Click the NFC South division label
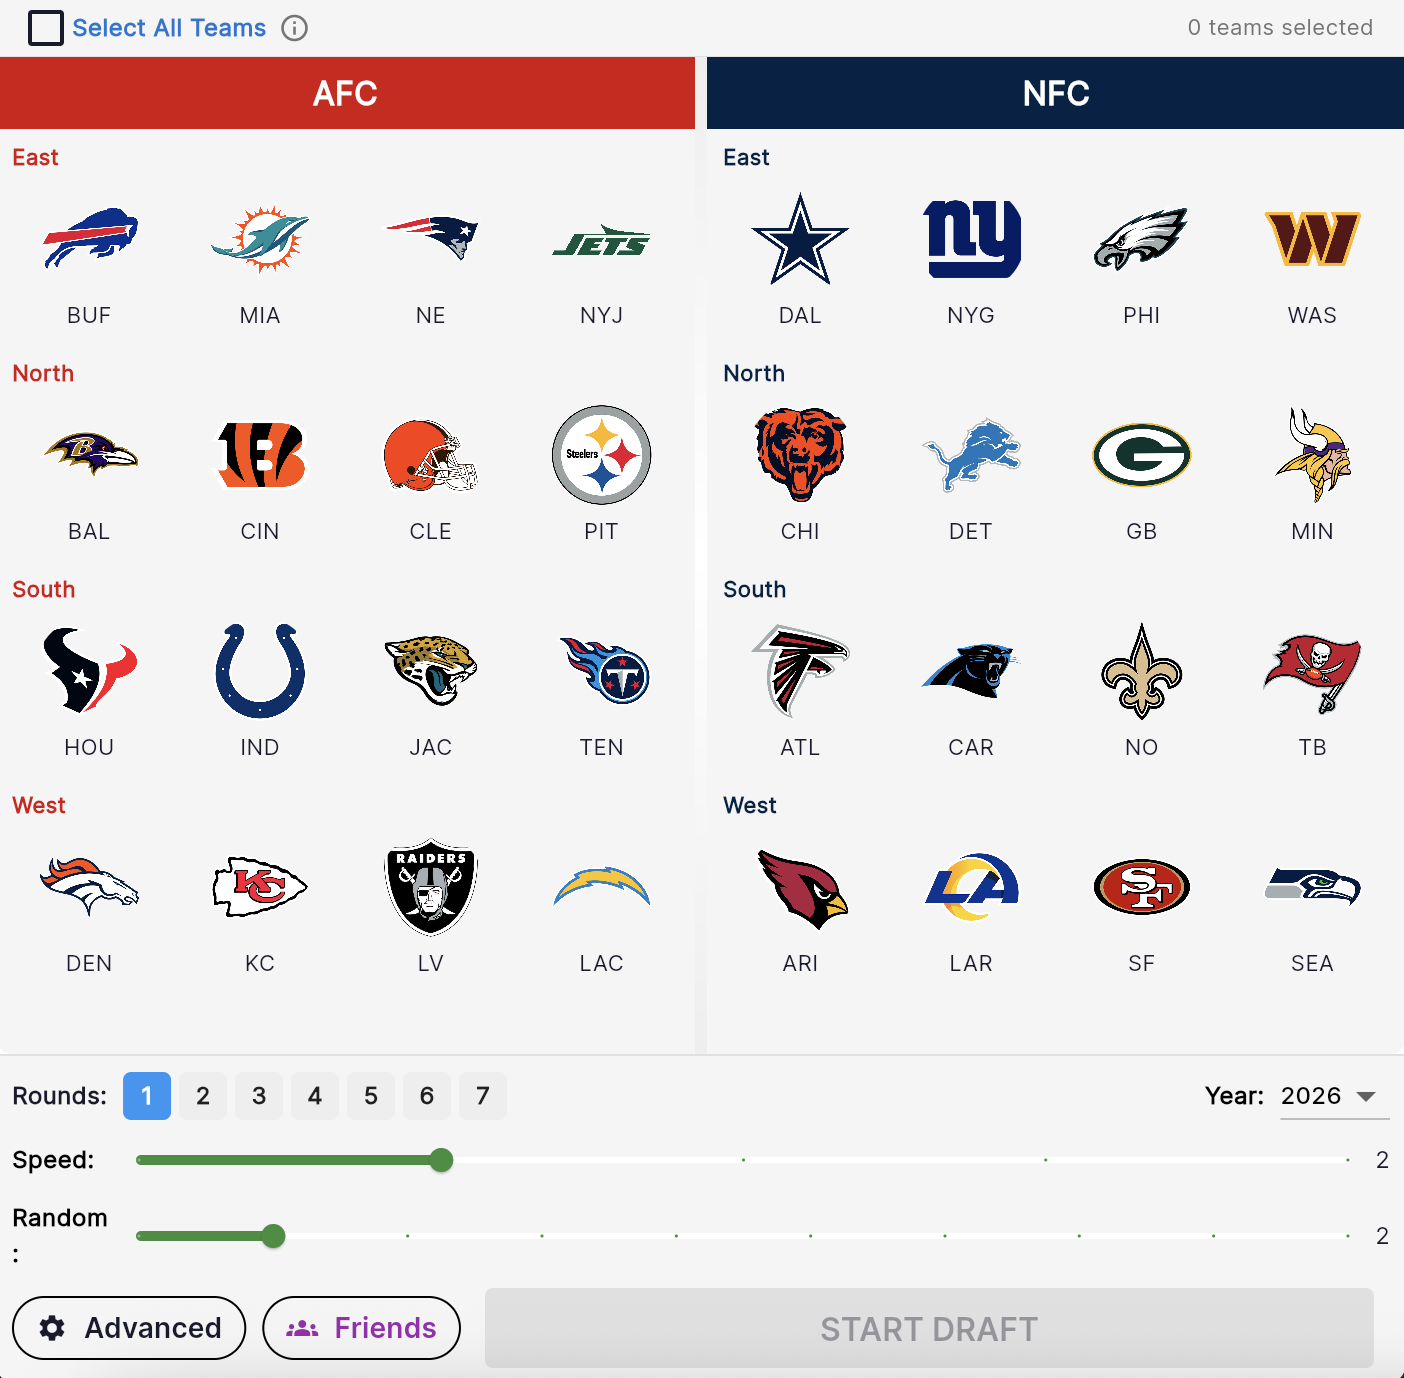Viewport: 1404px width, 1378px height. click(x=754, y=589)
